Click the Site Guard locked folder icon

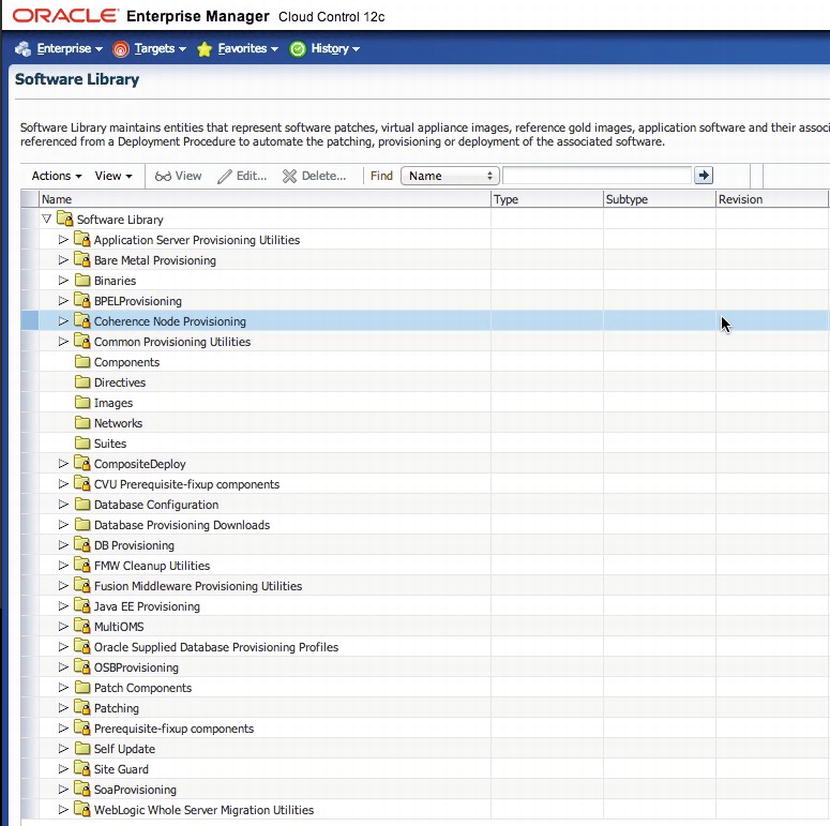coord(82,769)
